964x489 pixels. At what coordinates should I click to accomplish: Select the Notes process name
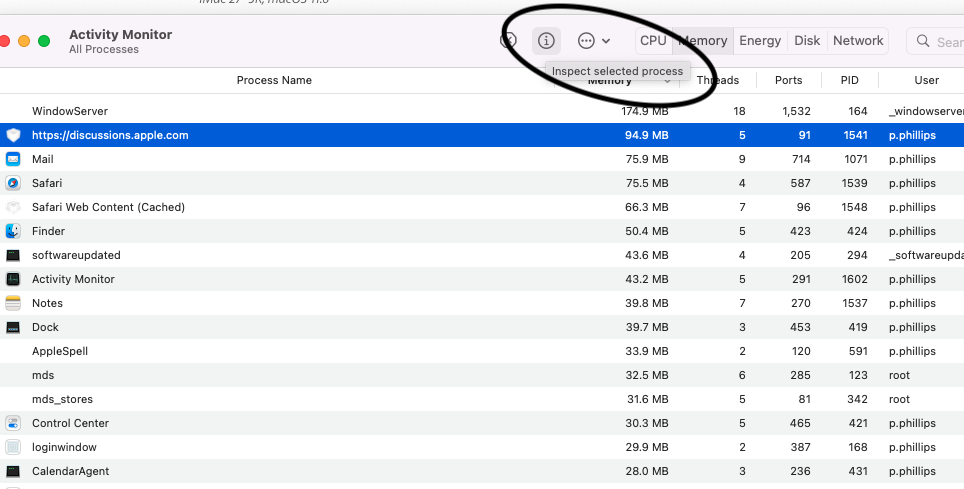(x=47, y=303)
